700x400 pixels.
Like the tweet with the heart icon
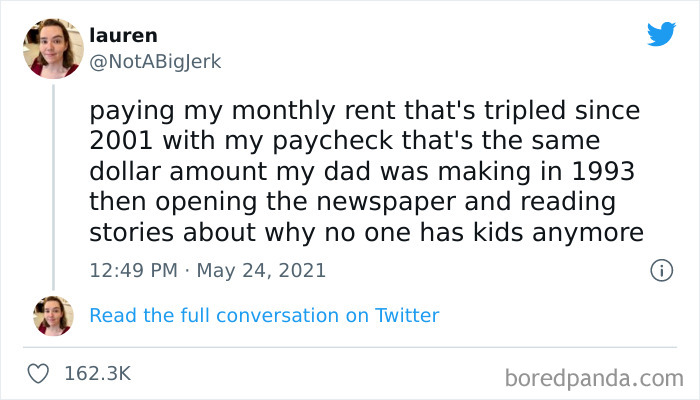click(41, 373)
